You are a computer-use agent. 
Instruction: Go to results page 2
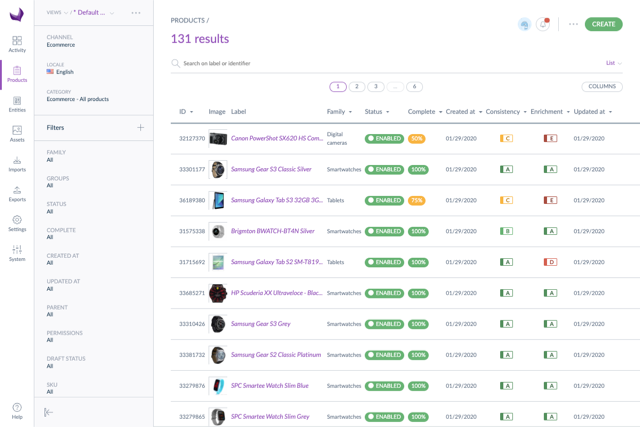click(x=357, y=87)
